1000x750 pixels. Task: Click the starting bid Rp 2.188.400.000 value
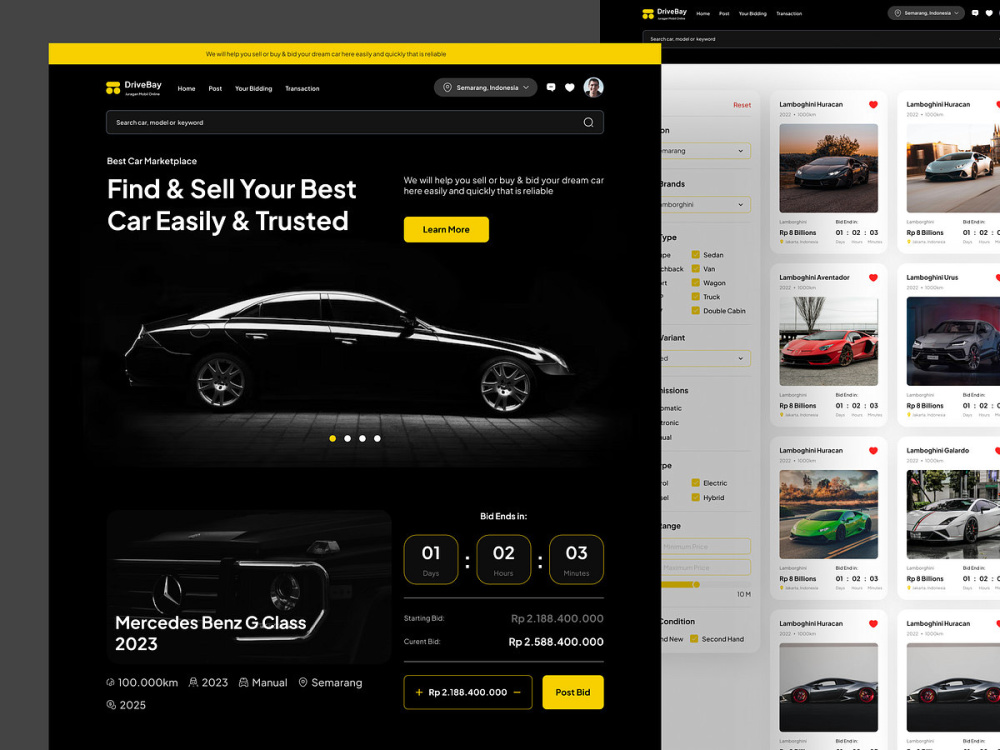[x=557, y=619]
